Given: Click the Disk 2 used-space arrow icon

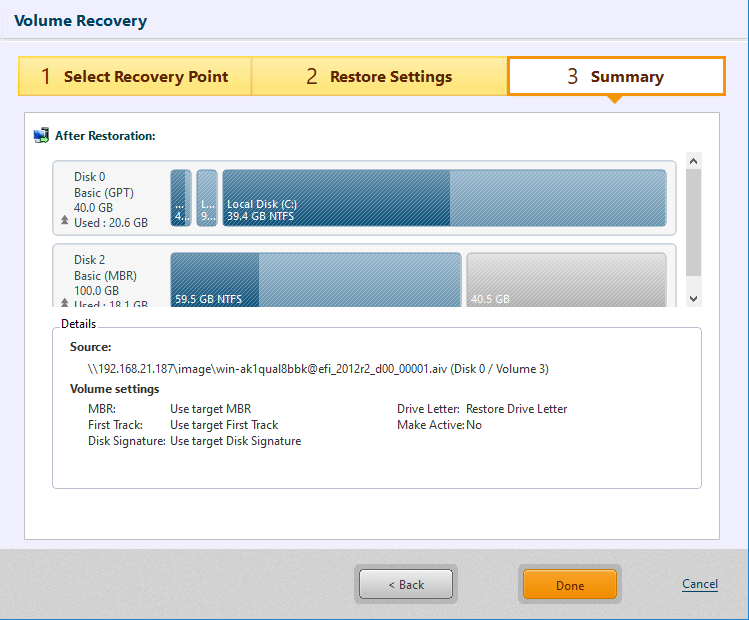Looking at the screenshot, I should 65,304.
